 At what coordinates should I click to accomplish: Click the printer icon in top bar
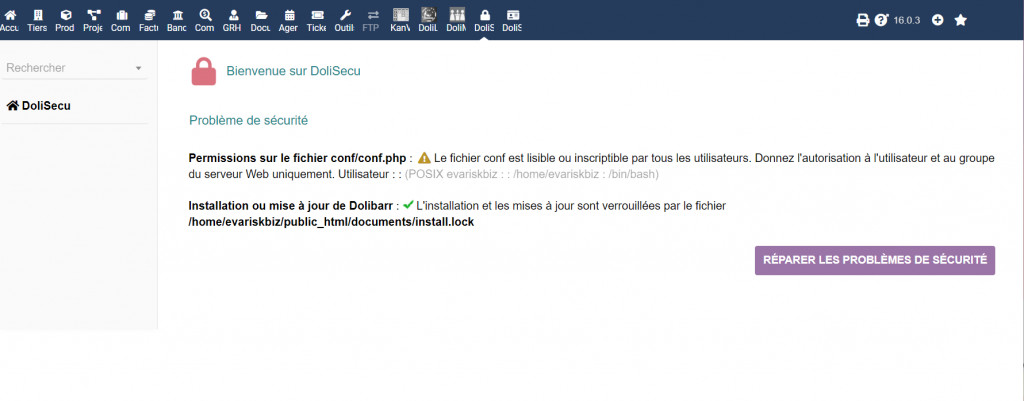click(x=863, y=20)
